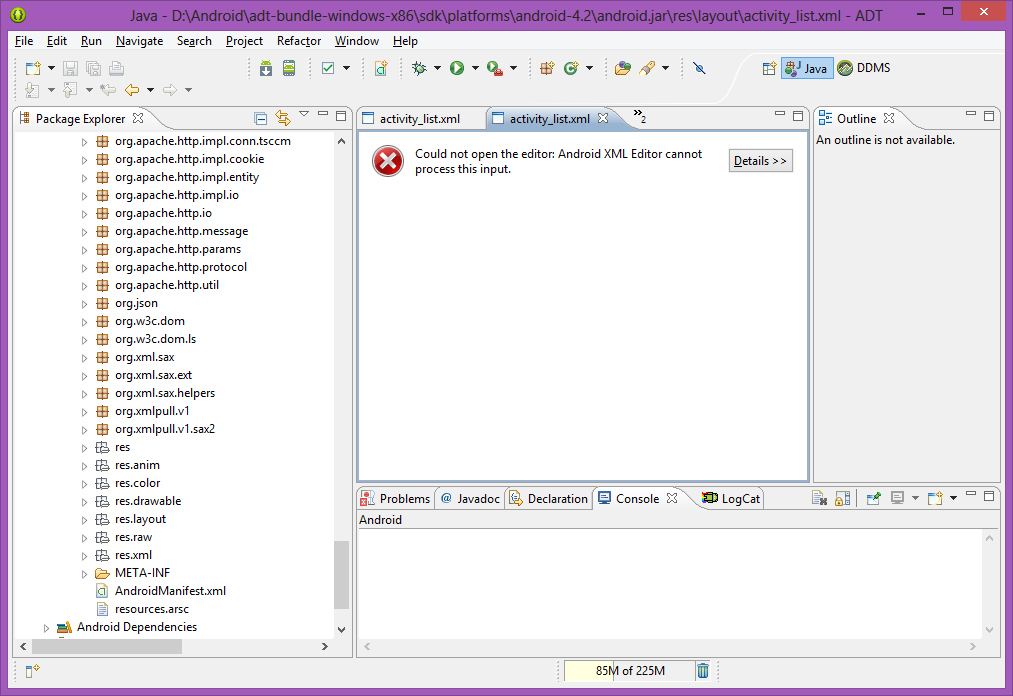Screen dimensions: 1013x696
Task: Switch to the Javadoc tab
Action: click(470, 498)
